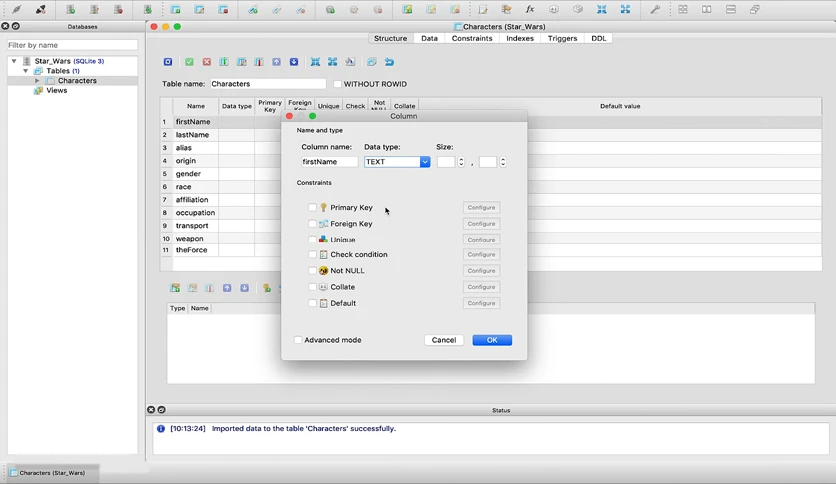
Task: Switch to the Structure tab
Action: (x=390, y=38)
